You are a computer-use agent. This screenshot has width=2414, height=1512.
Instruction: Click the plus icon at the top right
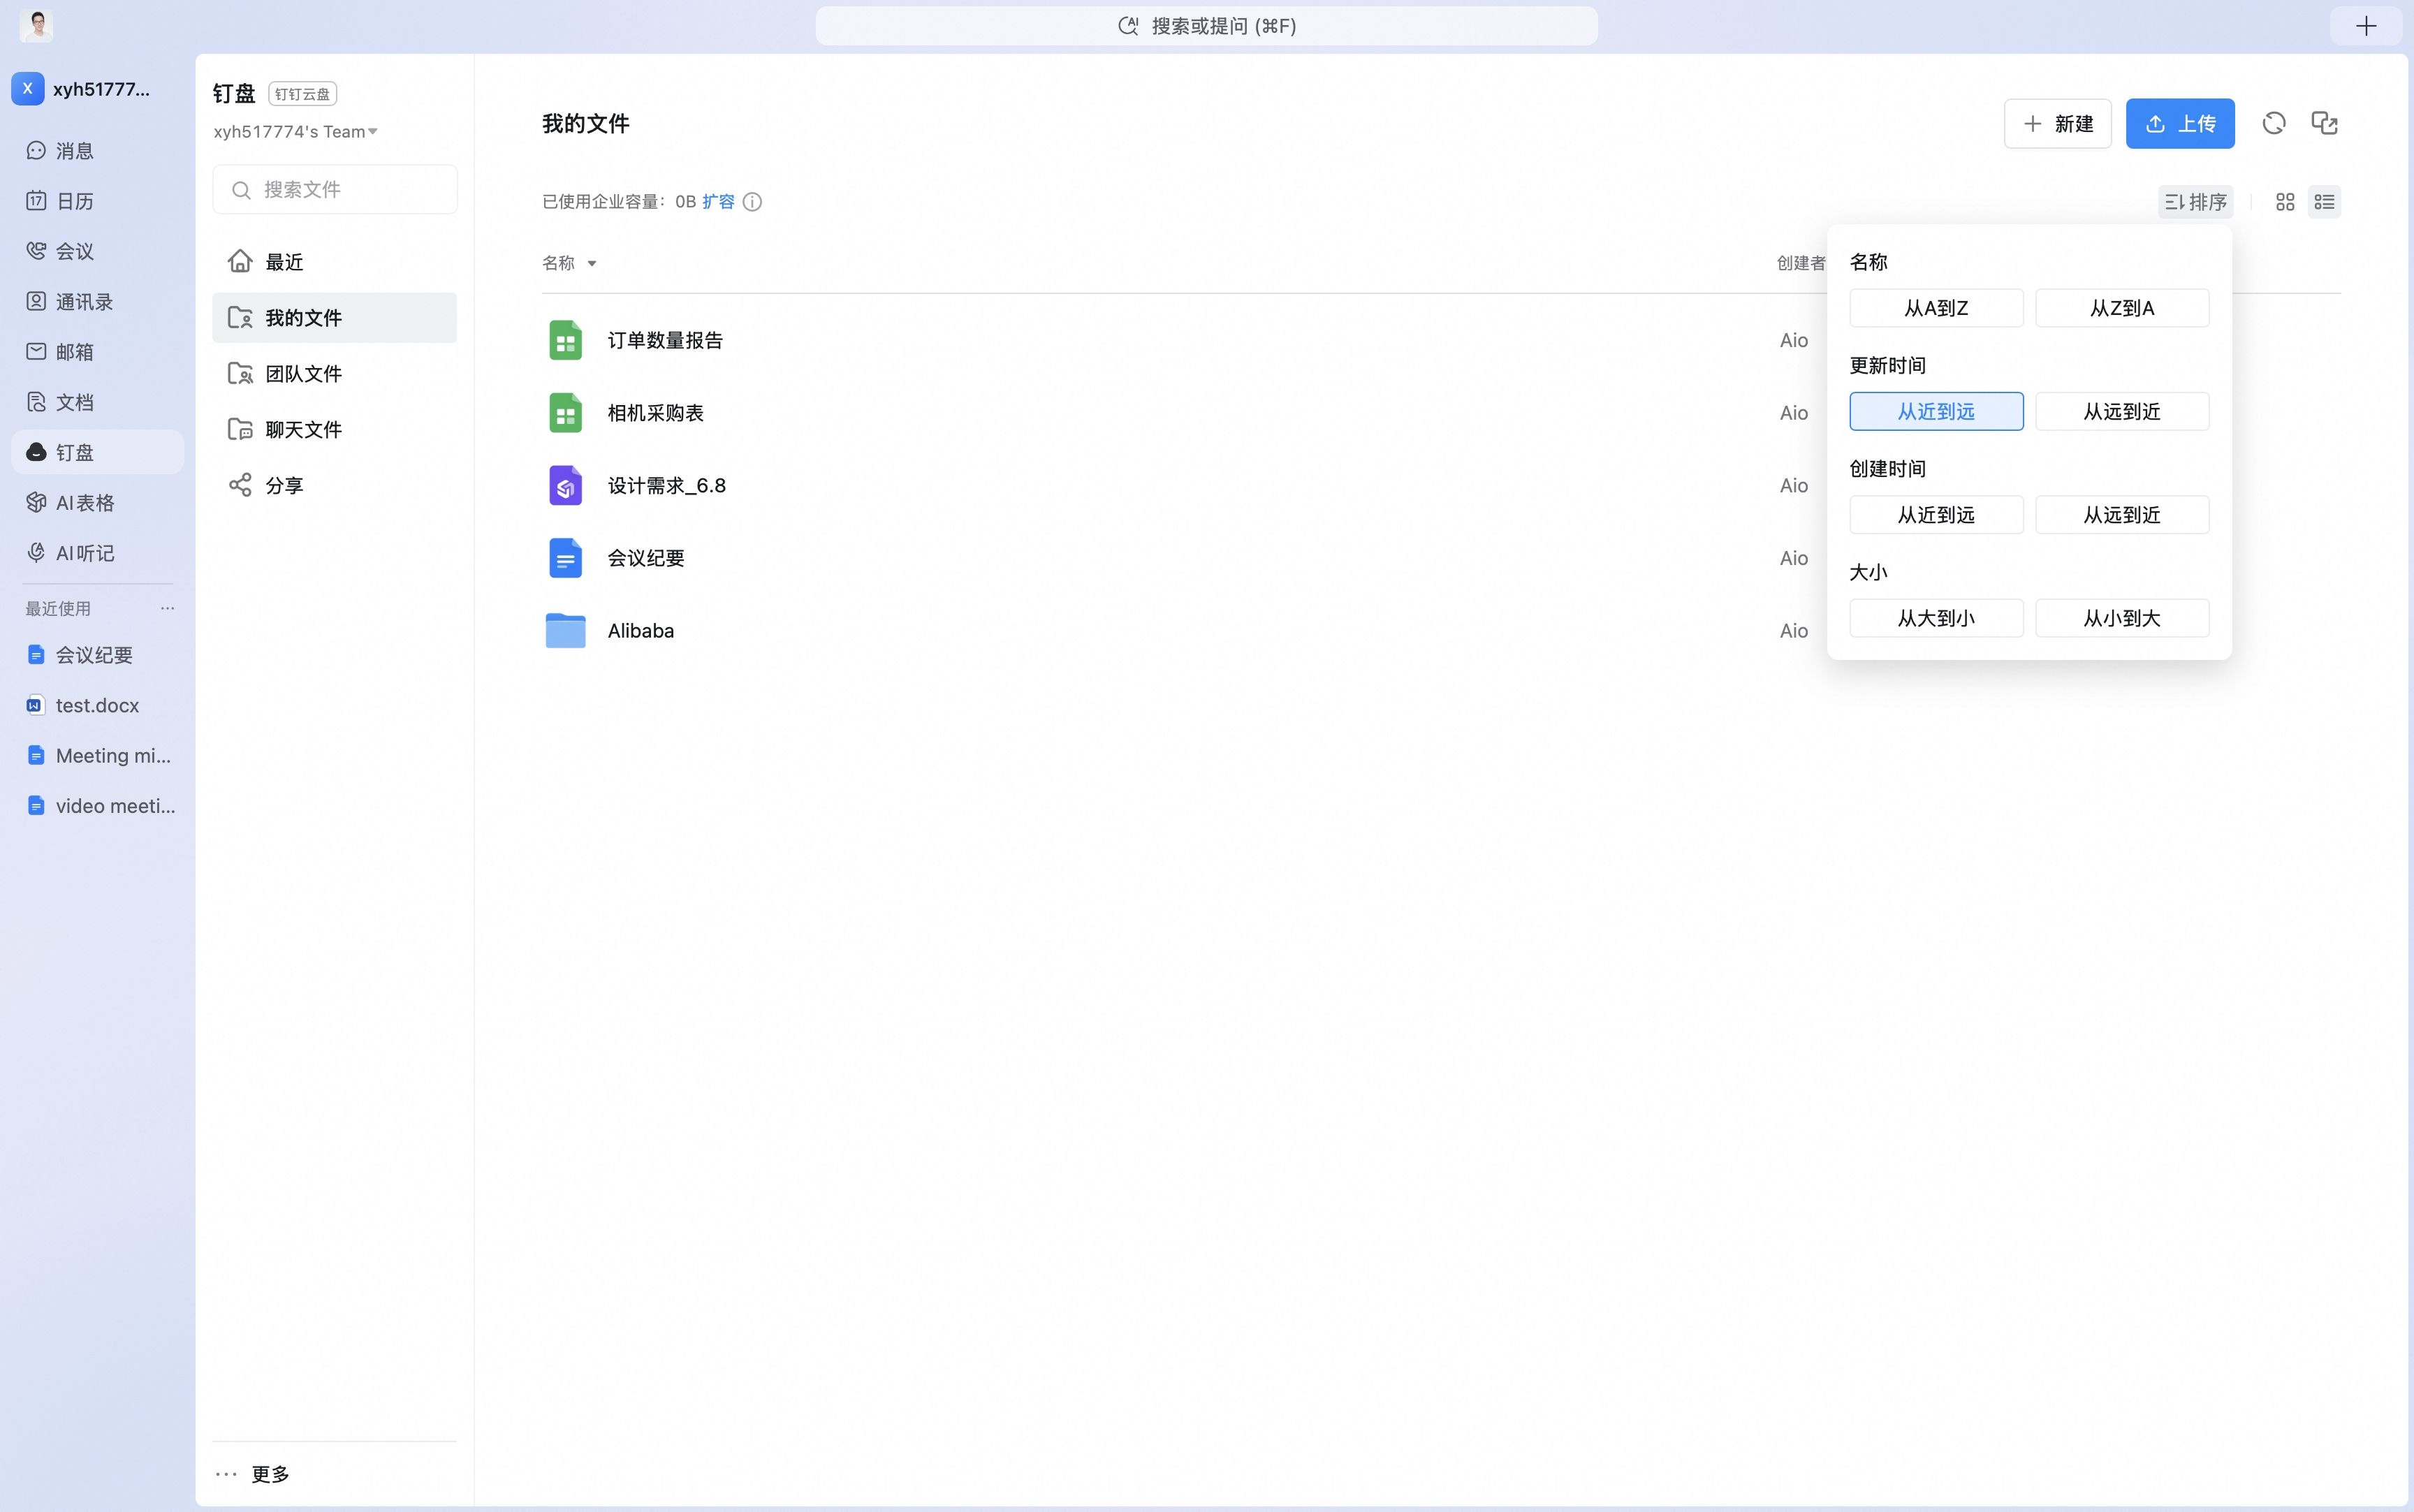tap(2365, 26)
